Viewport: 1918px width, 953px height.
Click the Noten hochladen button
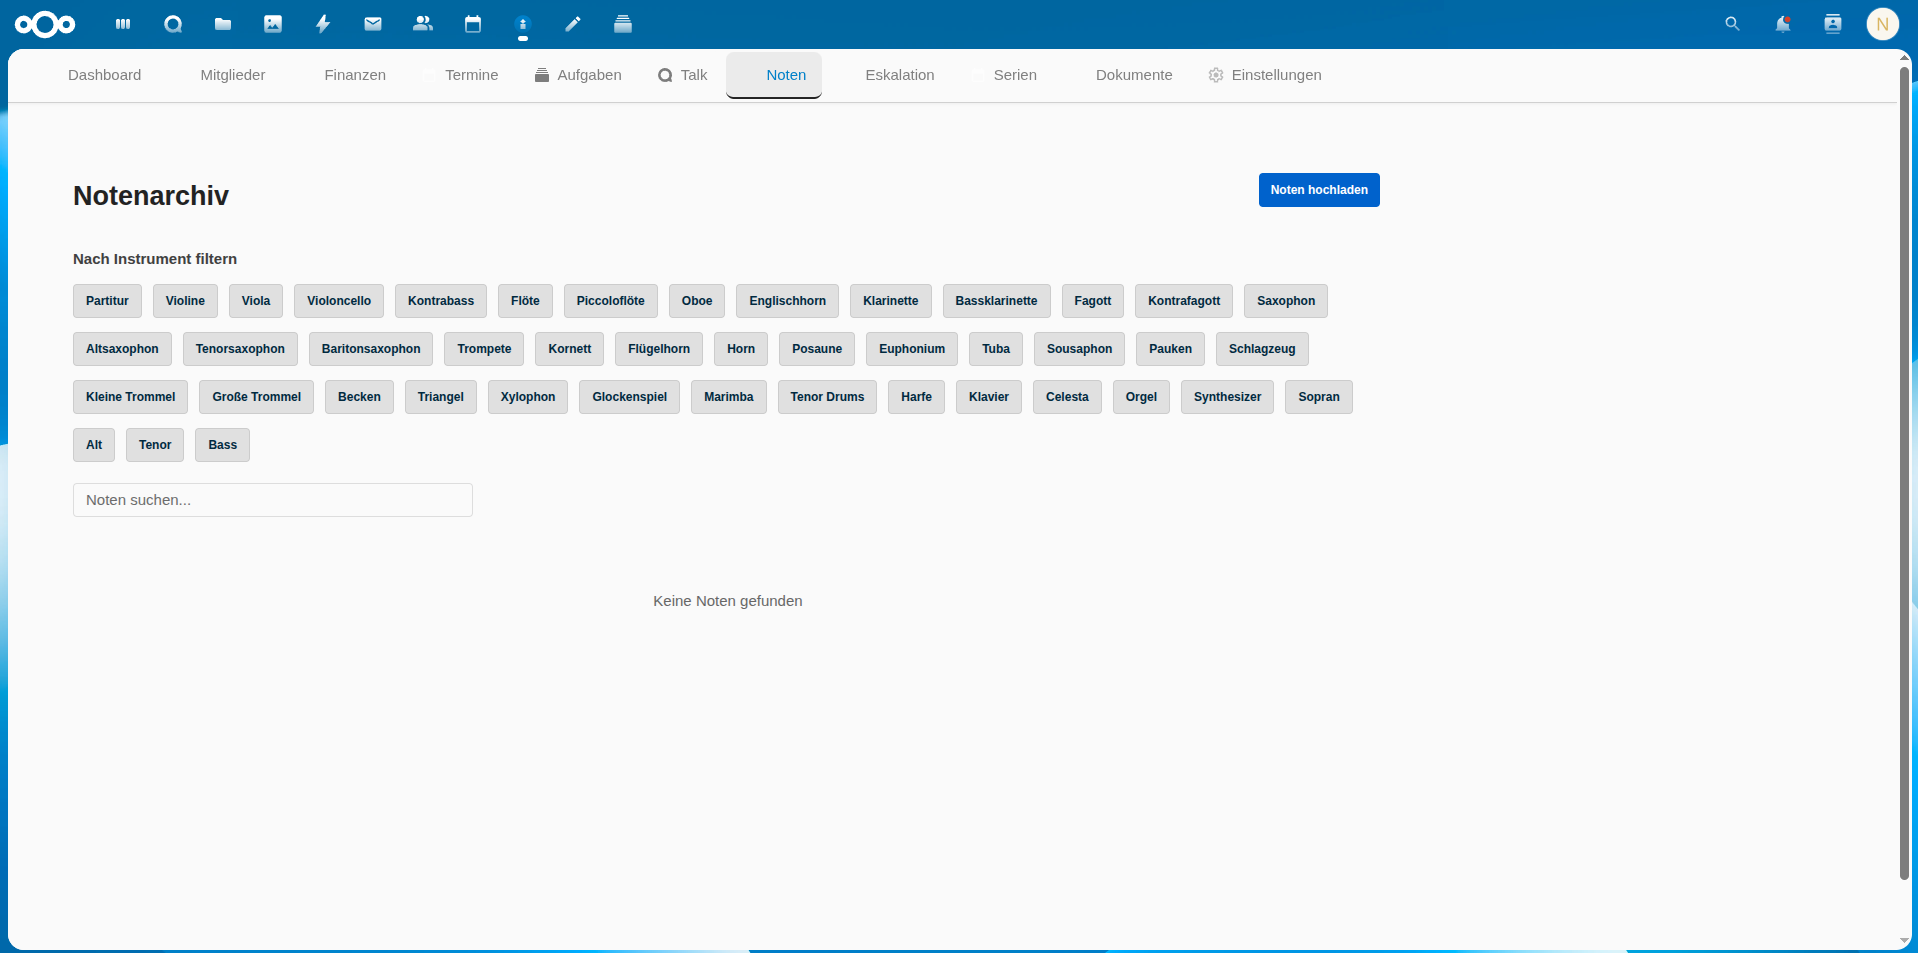(1318, 190)
